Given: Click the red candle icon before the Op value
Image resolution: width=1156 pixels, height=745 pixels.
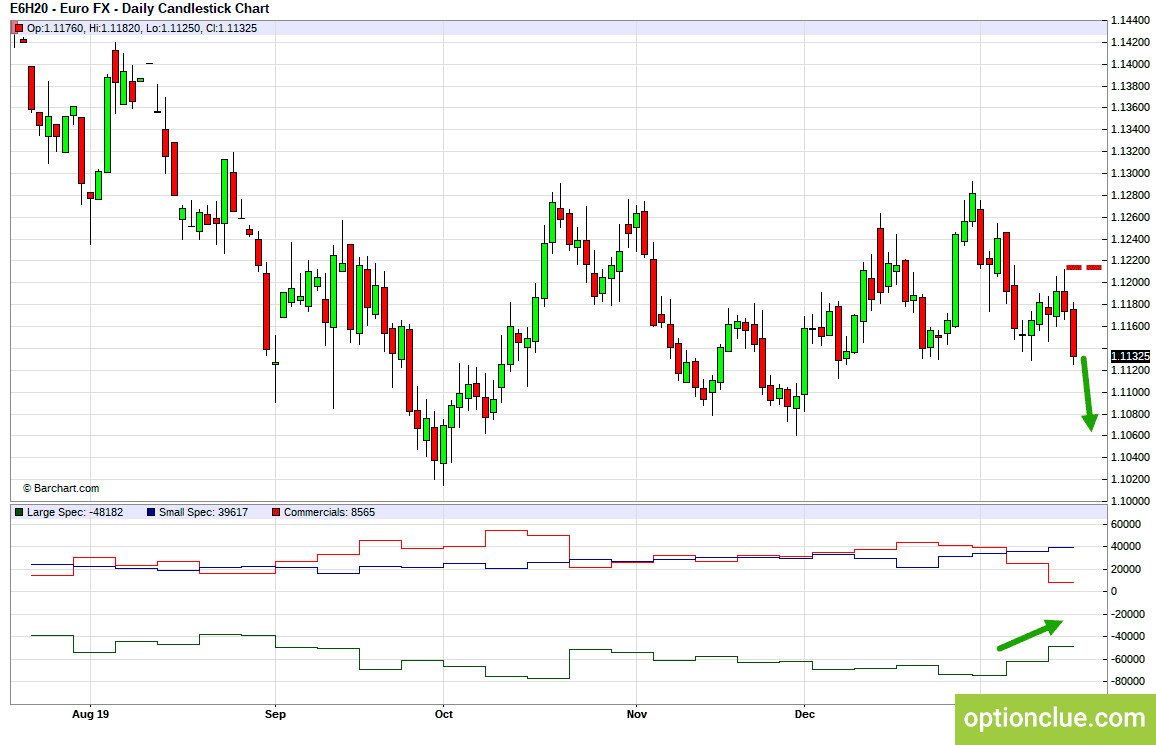Looking at the screenshot, I should tap(19, 28).
